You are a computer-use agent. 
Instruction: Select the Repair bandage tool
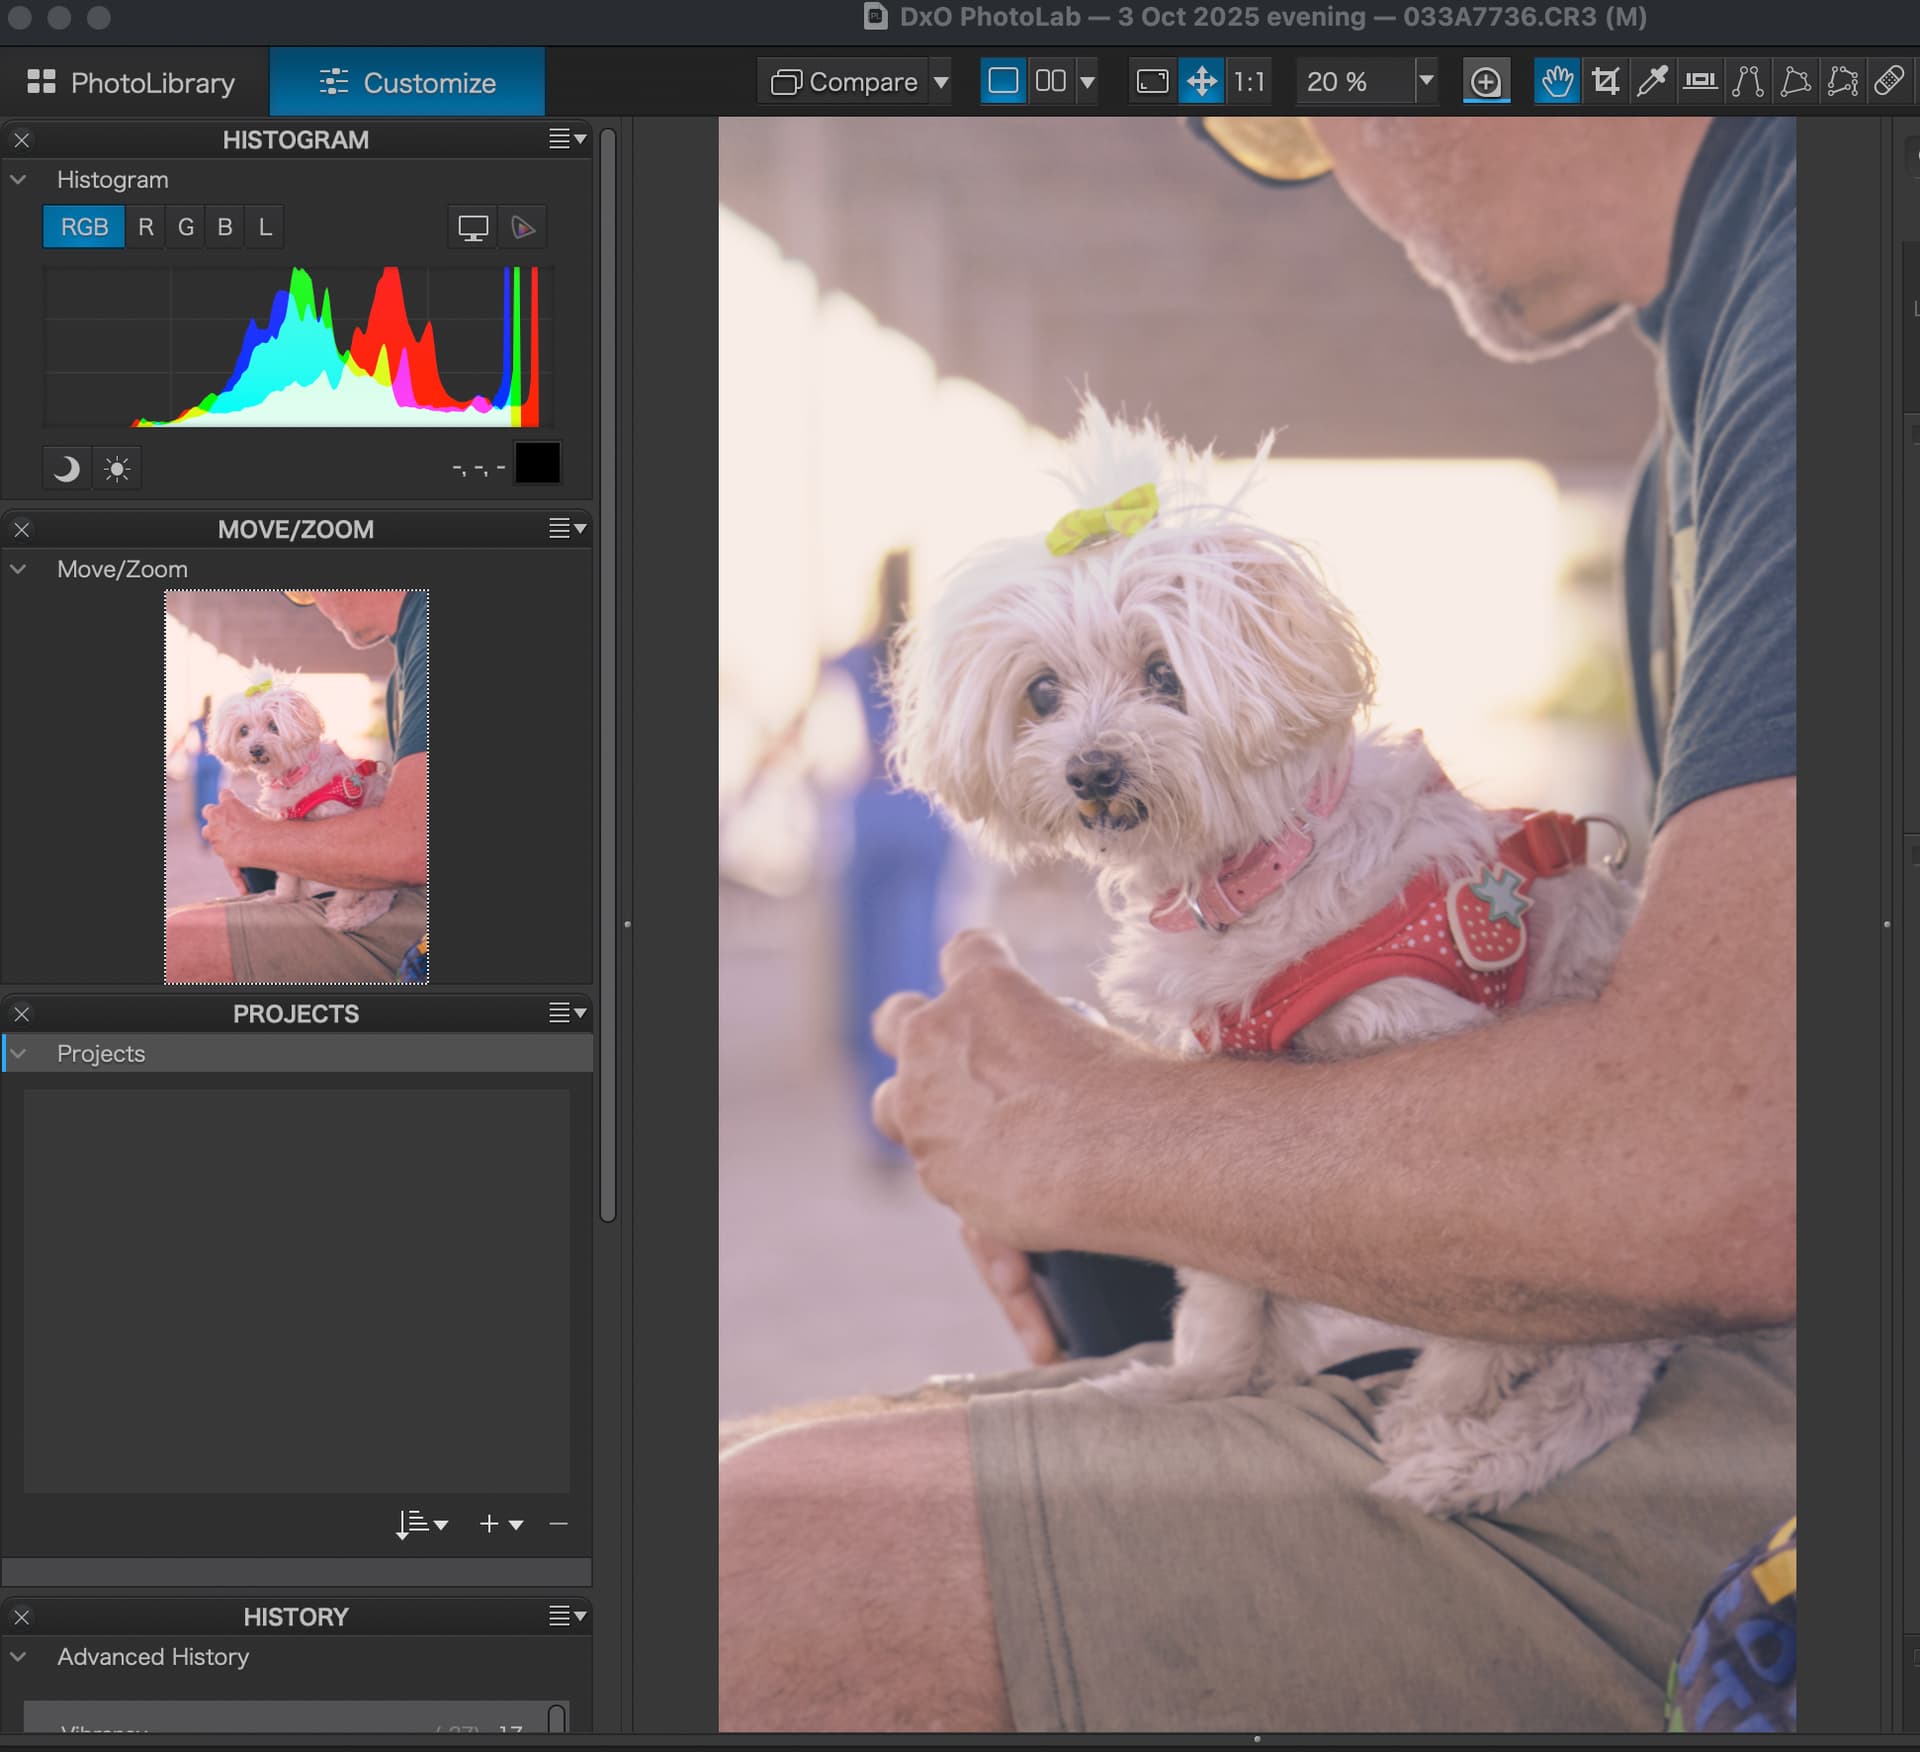click(1889, 81)
